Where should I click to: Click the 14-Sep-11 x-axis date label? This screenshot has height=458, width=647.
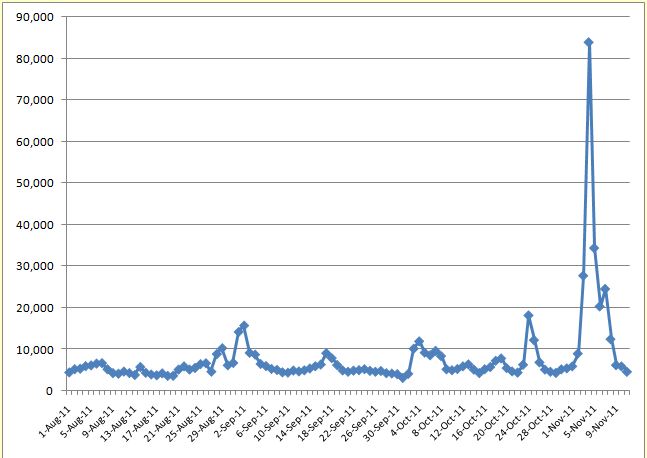294,421
